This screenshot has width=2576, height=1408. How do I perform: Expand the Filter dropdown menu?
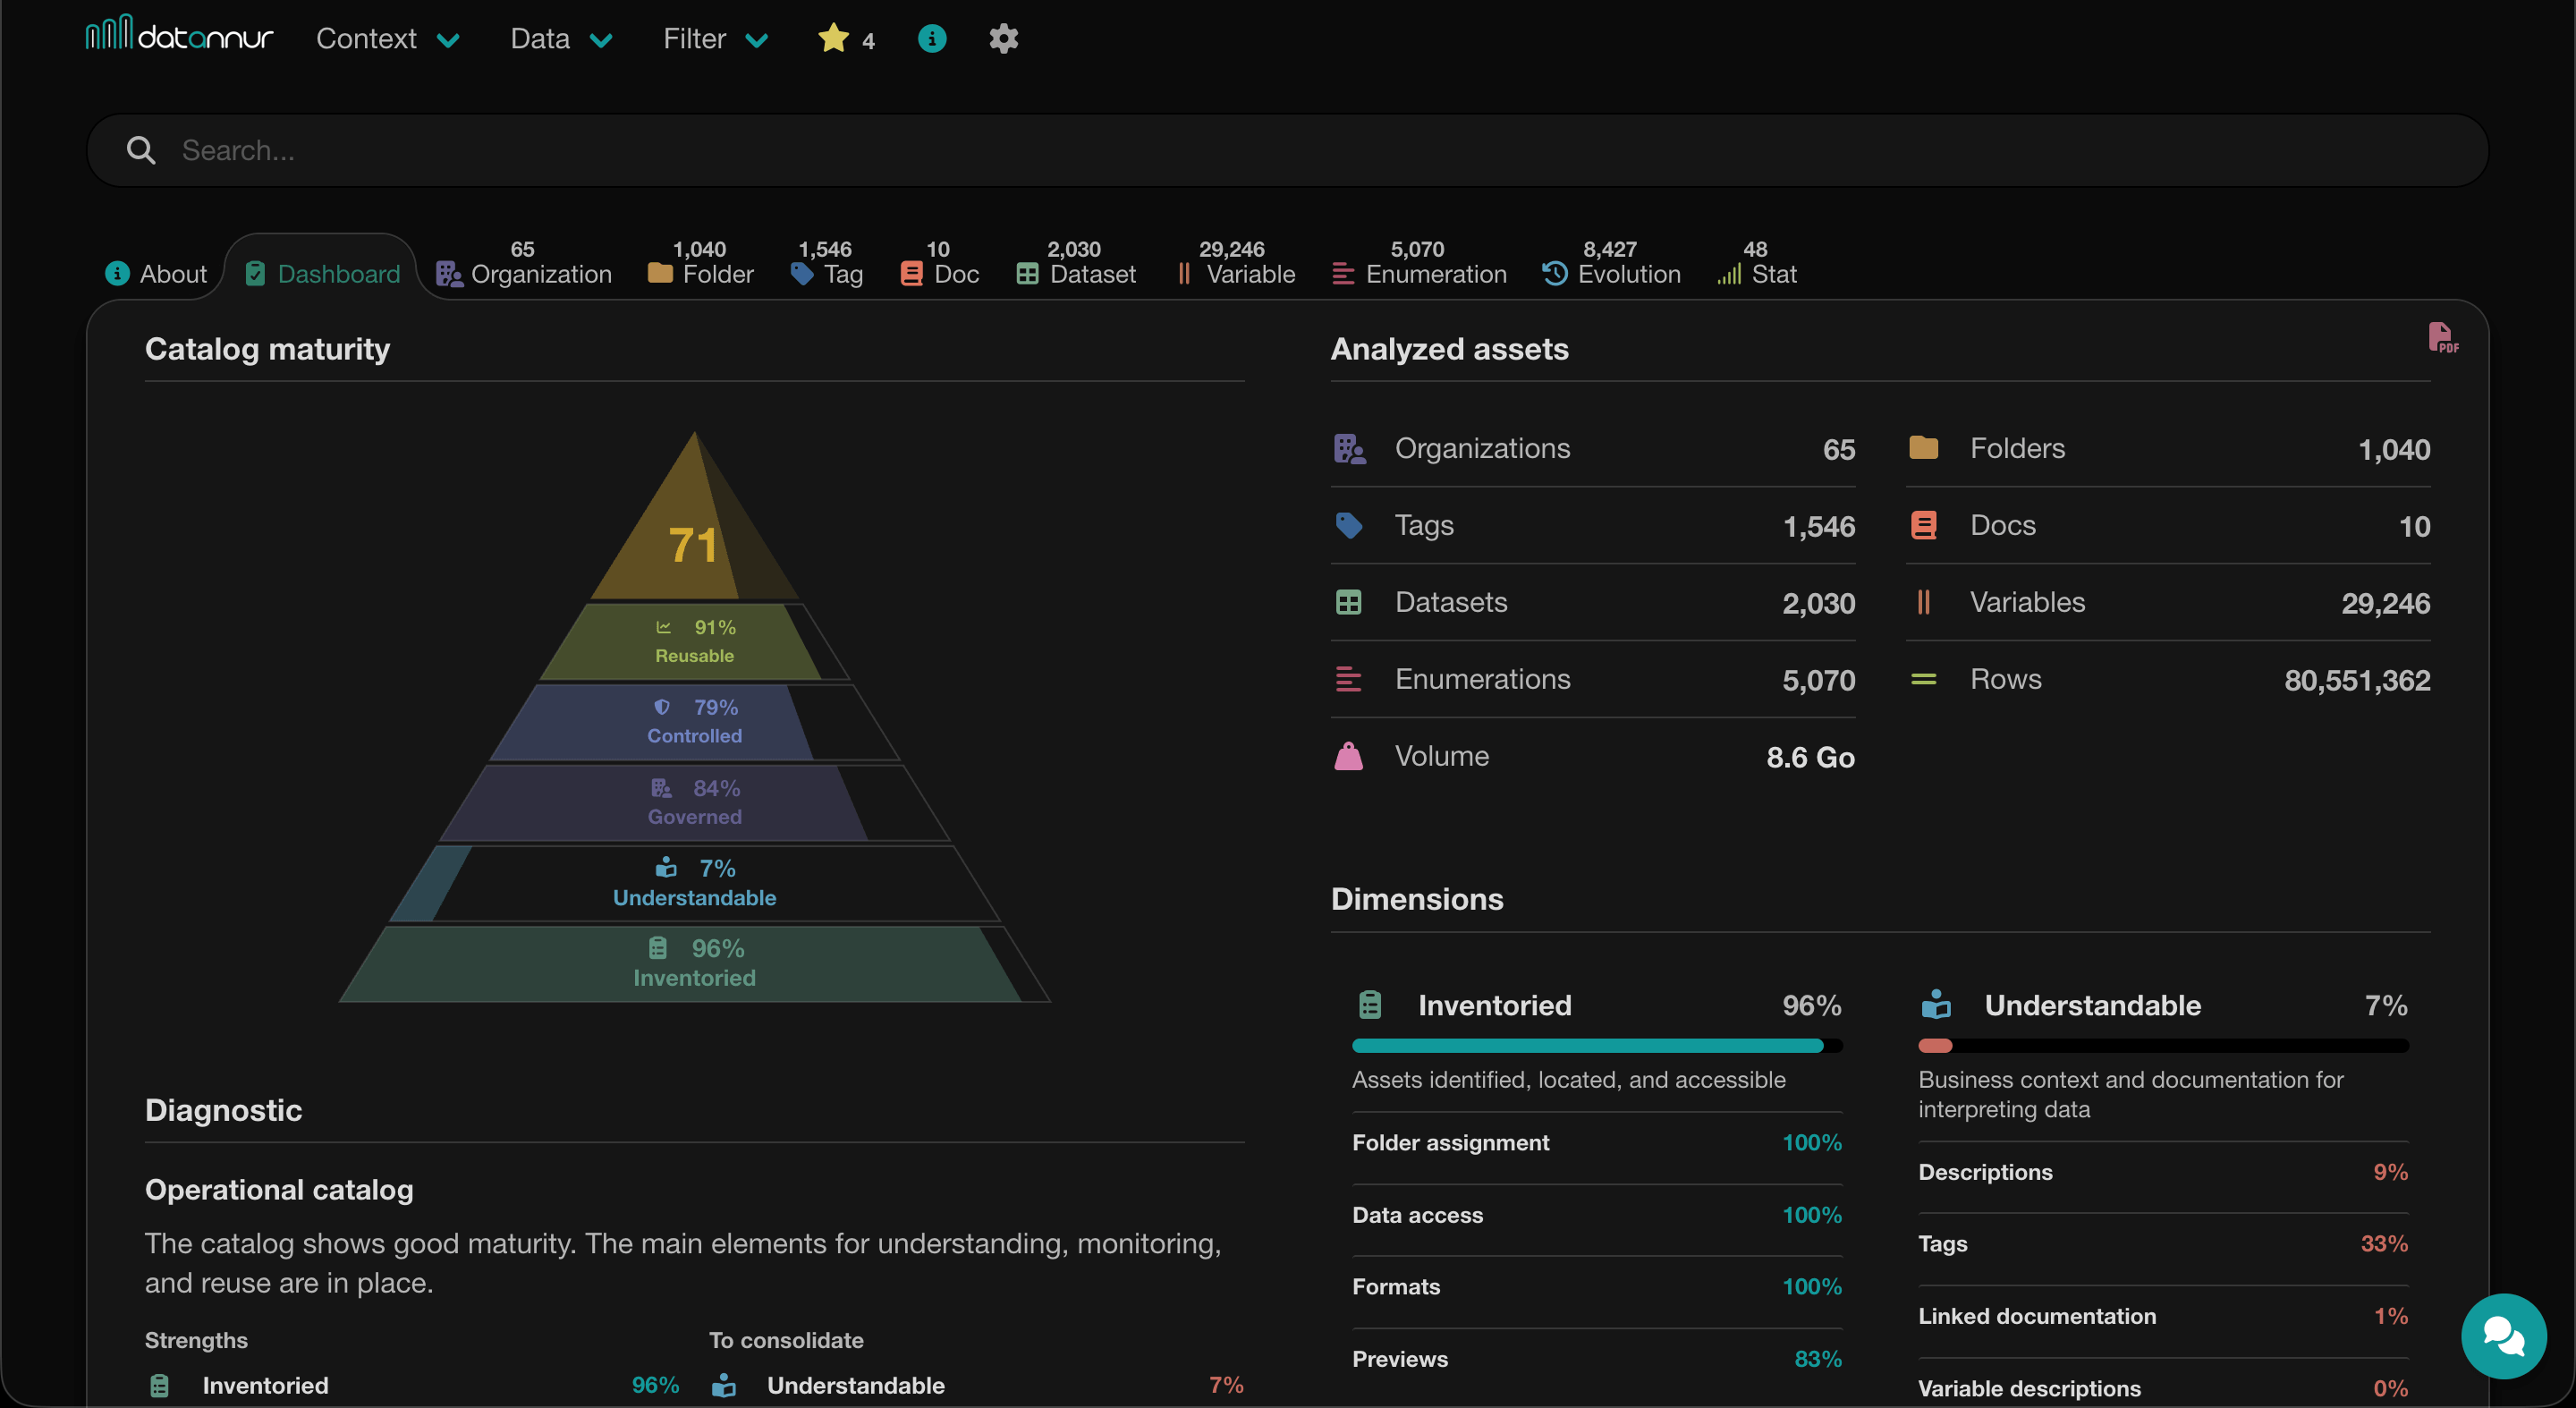(x=716, y=38)
